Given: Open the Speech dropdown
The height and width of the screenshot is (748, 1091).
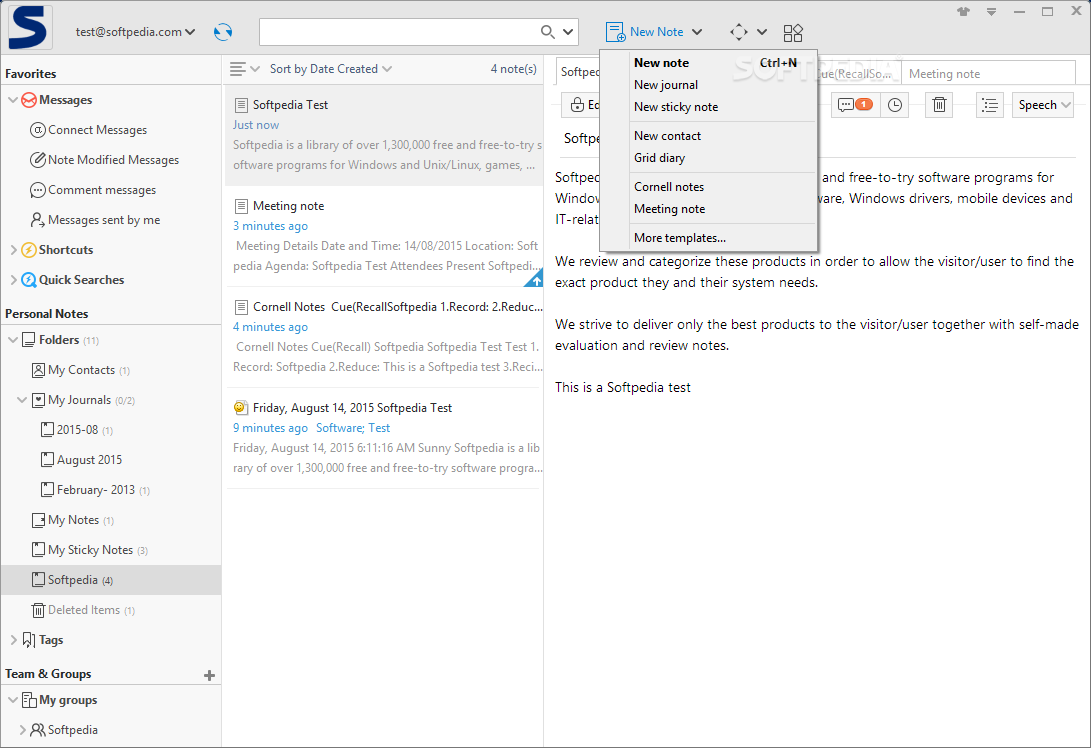Looking at the screenshot, I should [1043, 105].
